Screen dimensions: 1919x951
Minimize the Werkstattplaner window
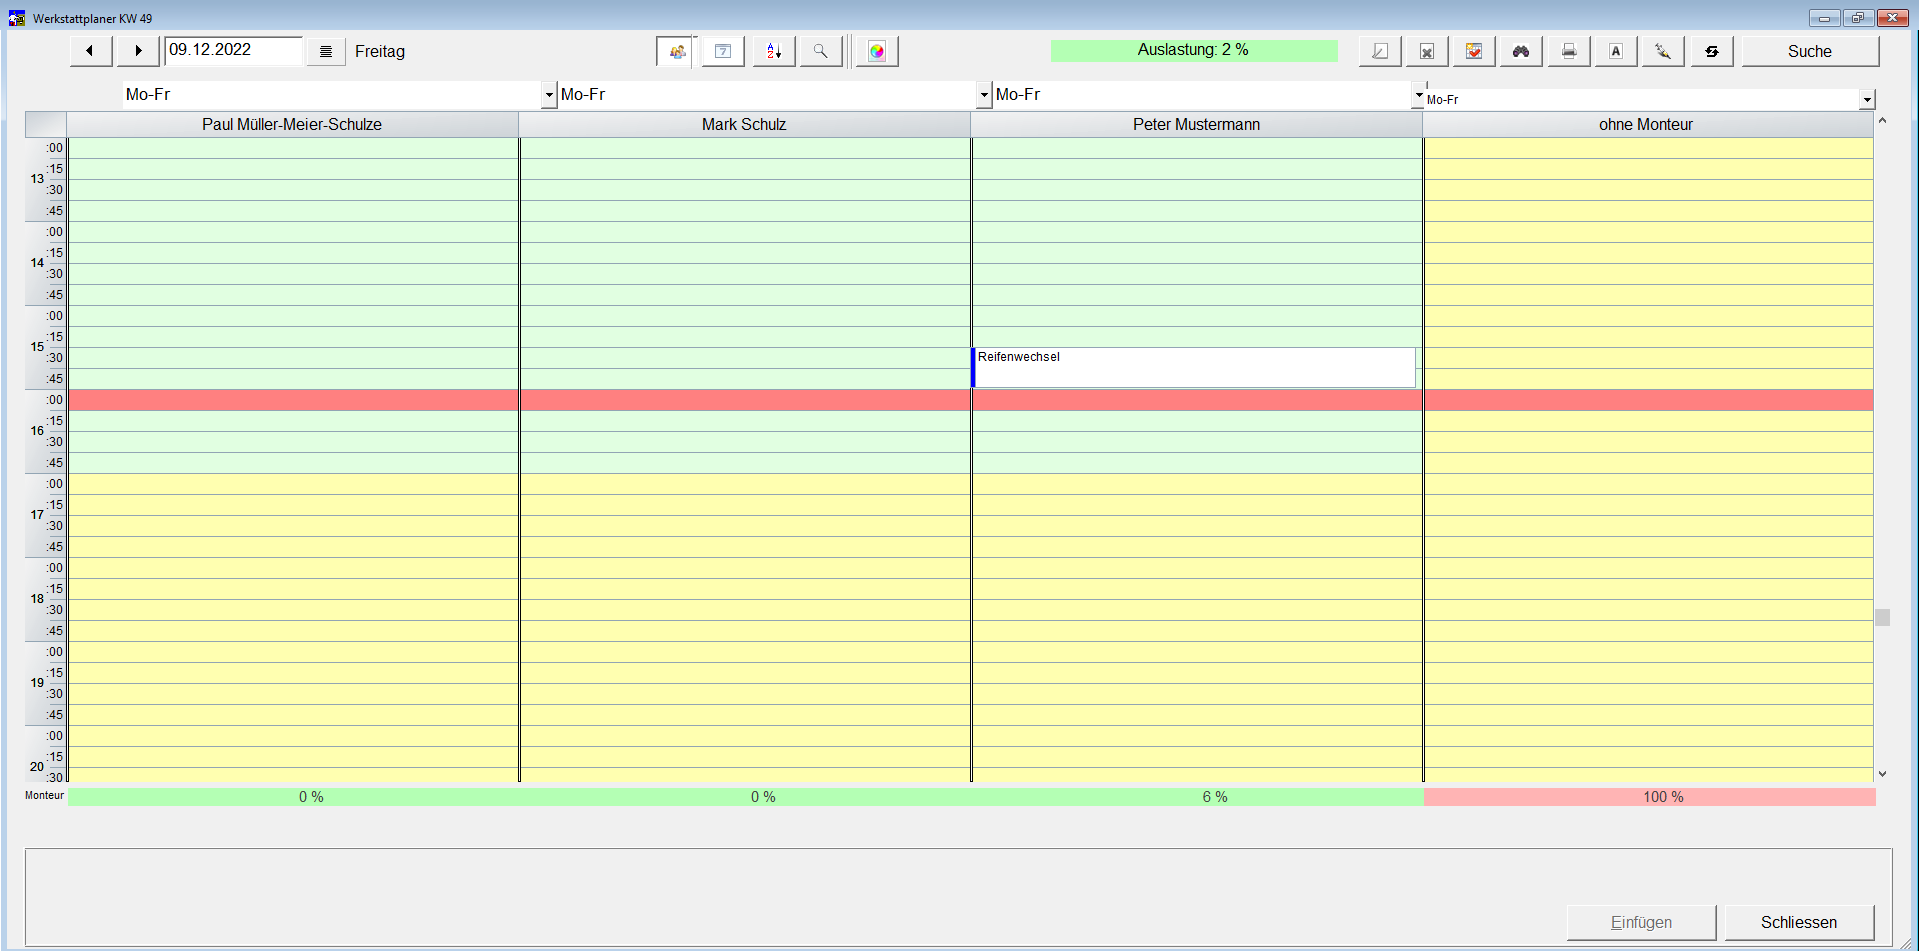click(1824, 18)
